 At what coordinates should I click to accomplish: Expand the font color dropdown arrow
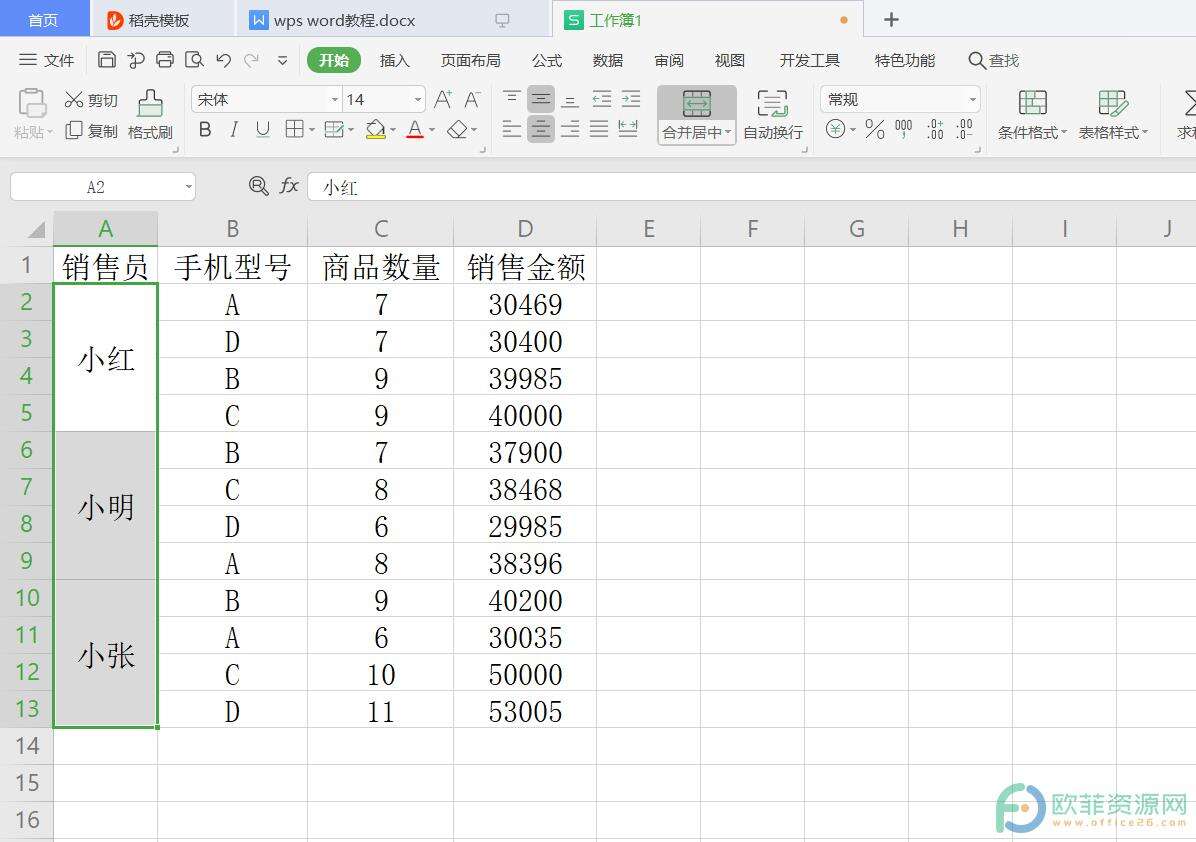pyautogui.click(x=432, y=130)
